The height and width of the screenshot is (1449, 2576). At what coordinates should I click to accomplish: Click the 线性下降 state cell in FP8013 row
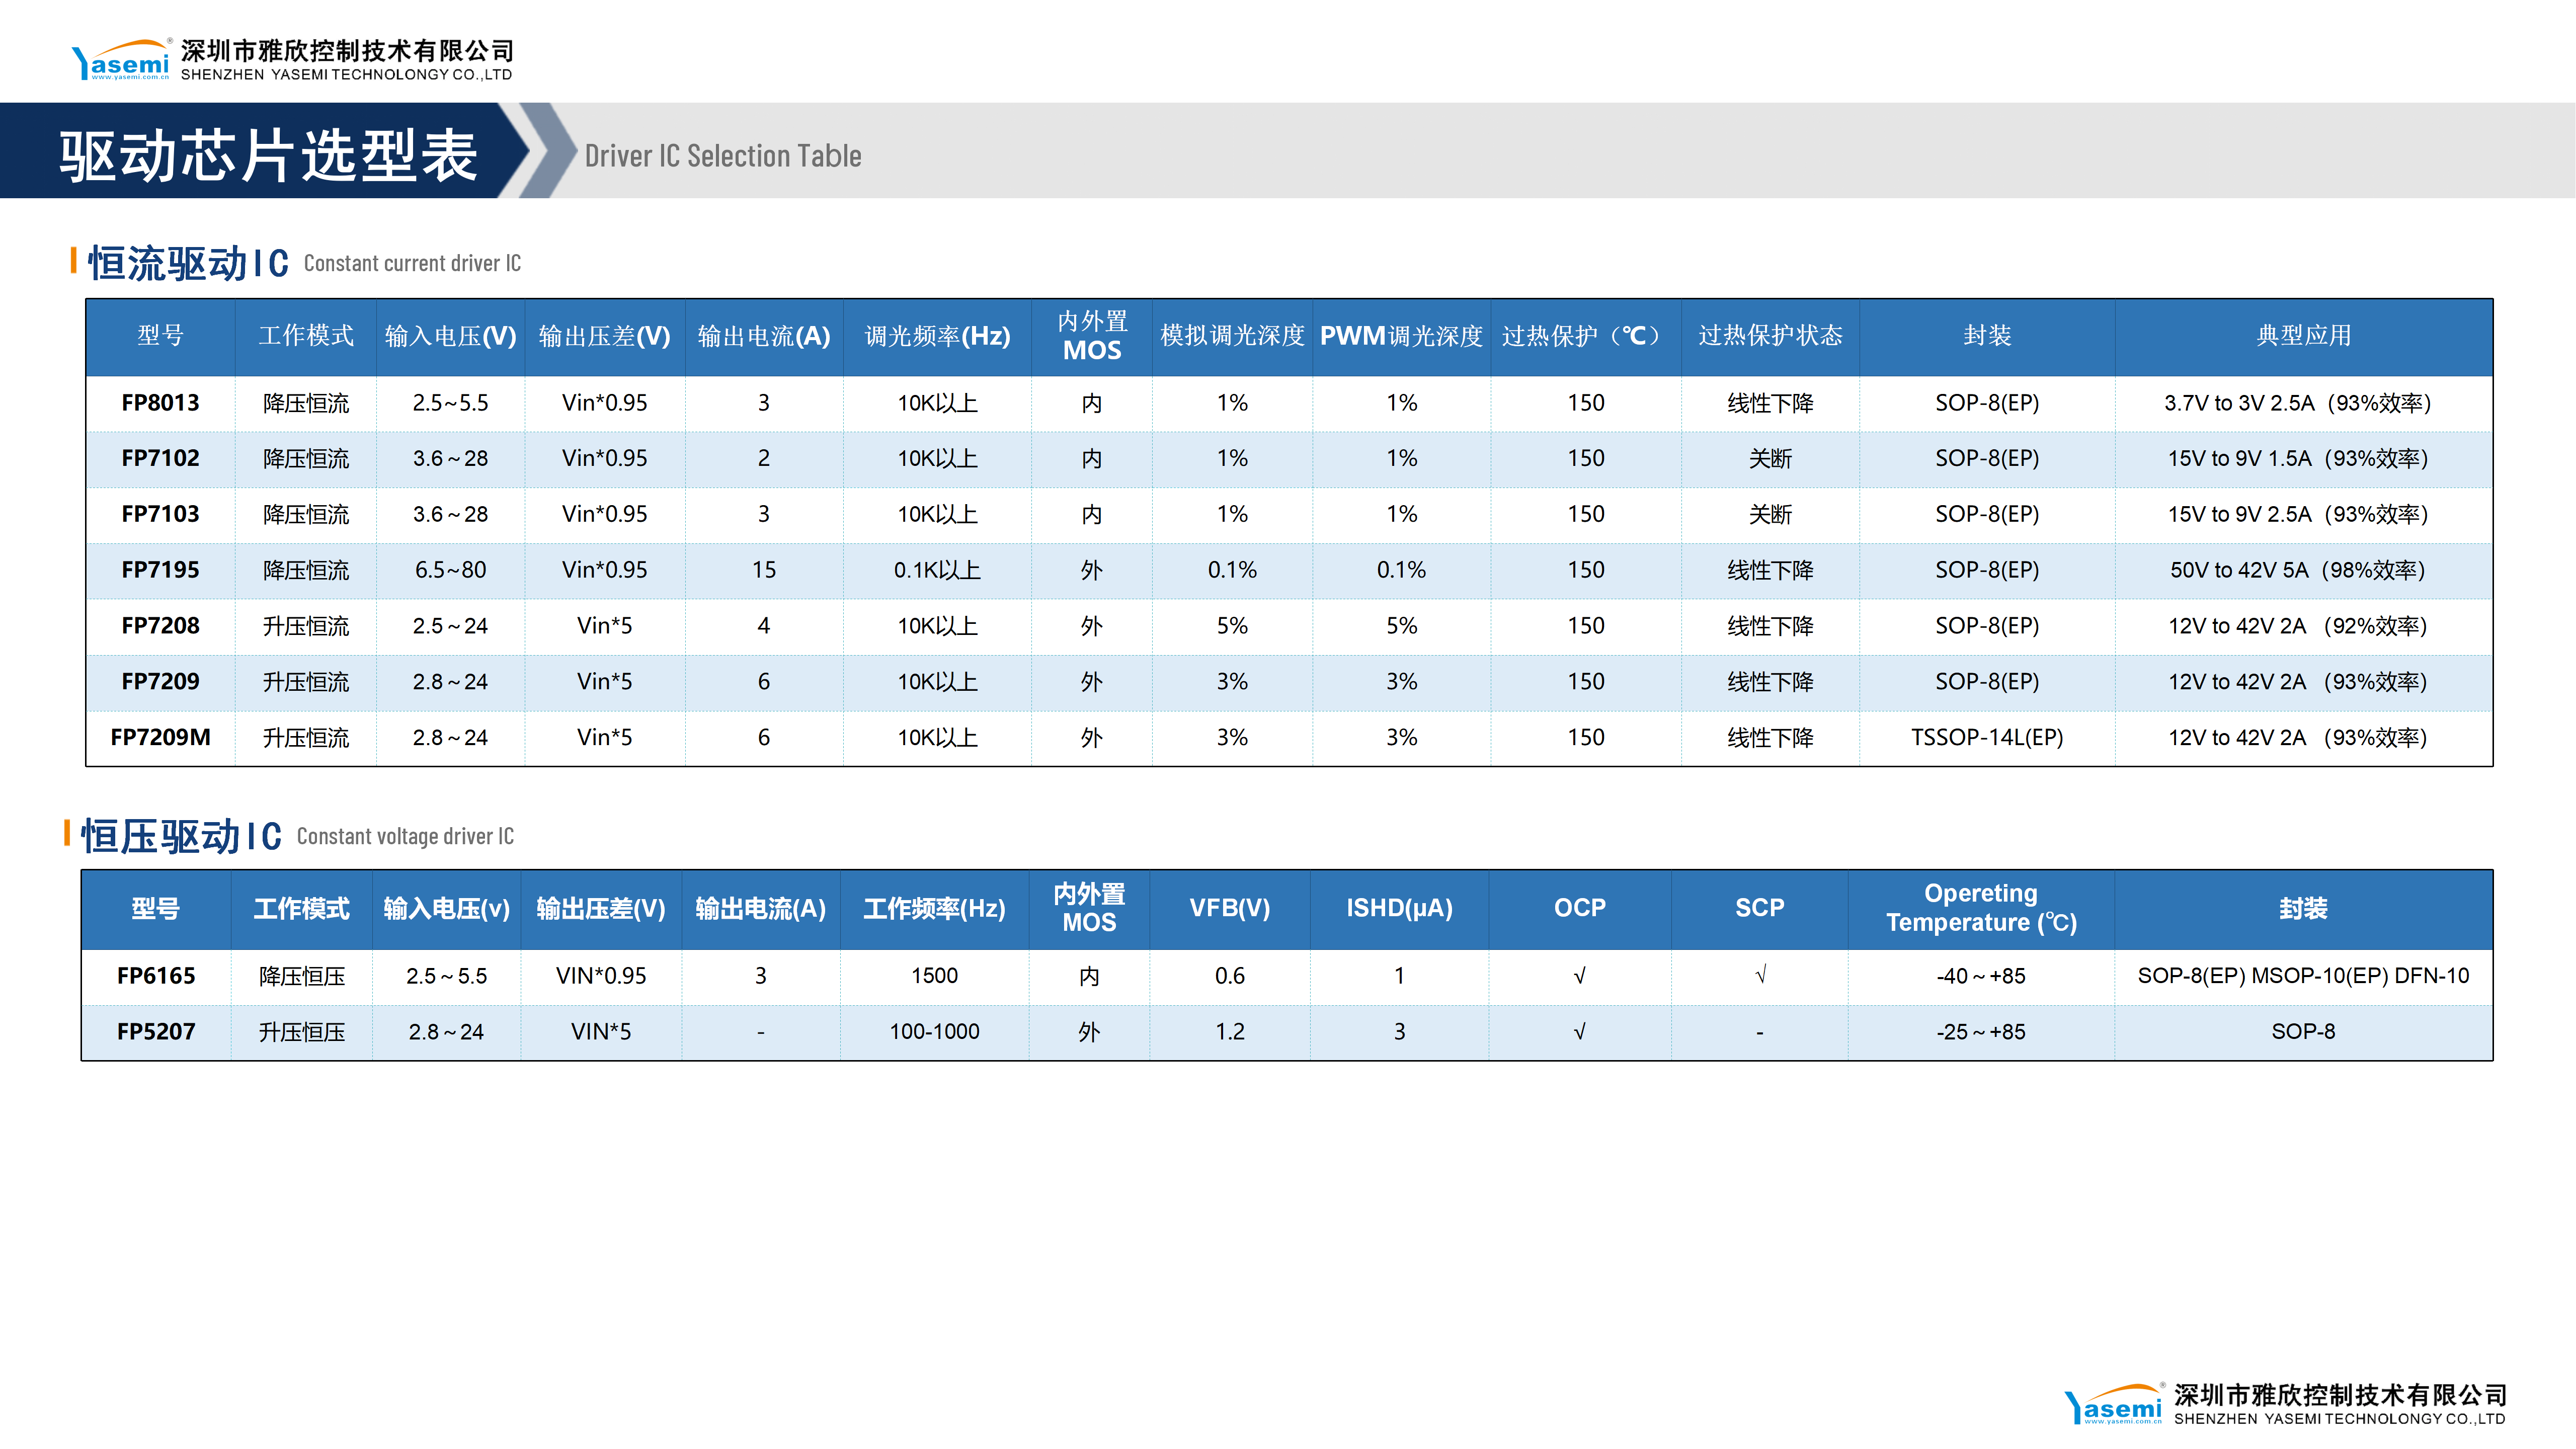(1770, 403)
